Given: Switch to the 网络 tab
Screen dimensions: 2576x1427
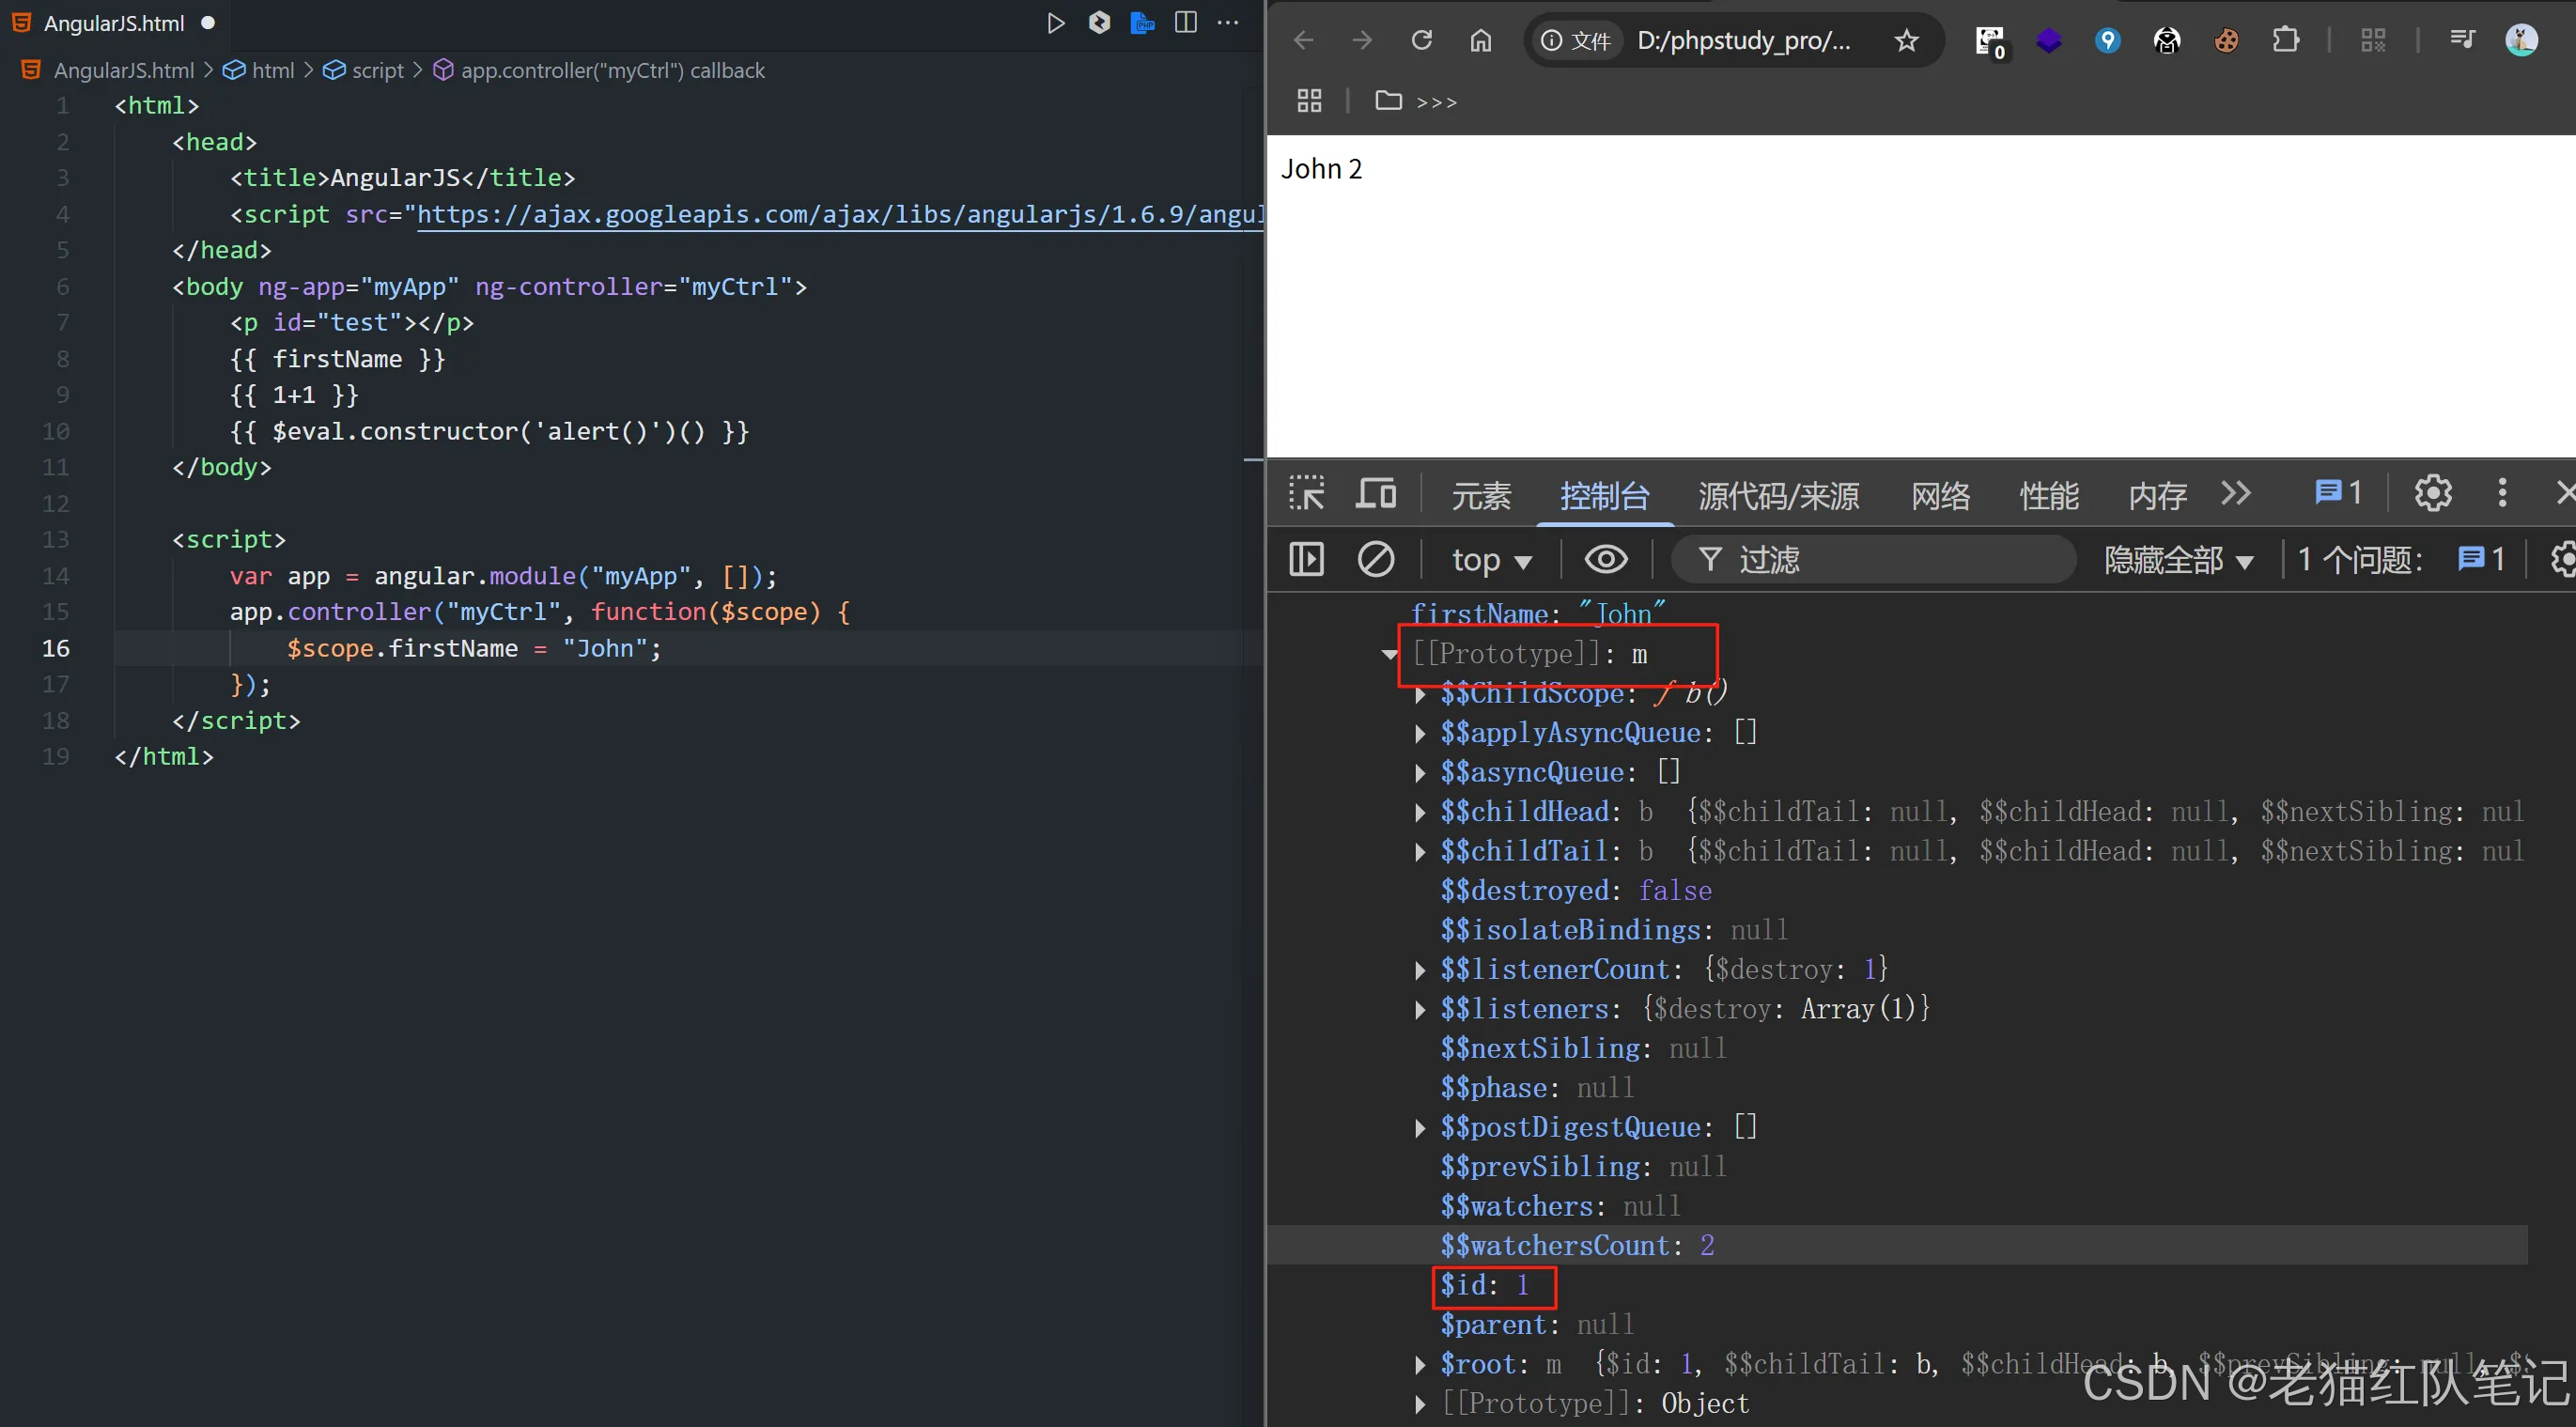Looking at the screenshot, I should (1940, 495).
